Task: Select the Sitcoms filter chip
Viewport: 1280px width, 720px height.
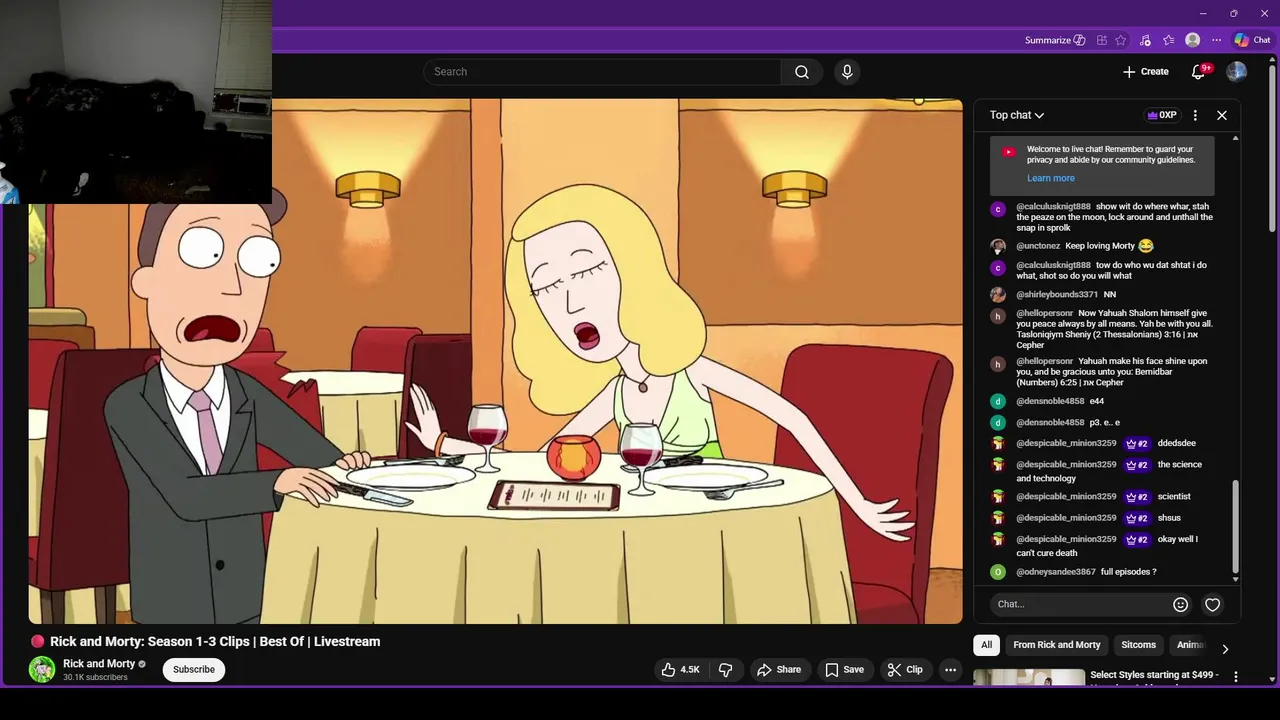Action: click(x=1138, y=645)
